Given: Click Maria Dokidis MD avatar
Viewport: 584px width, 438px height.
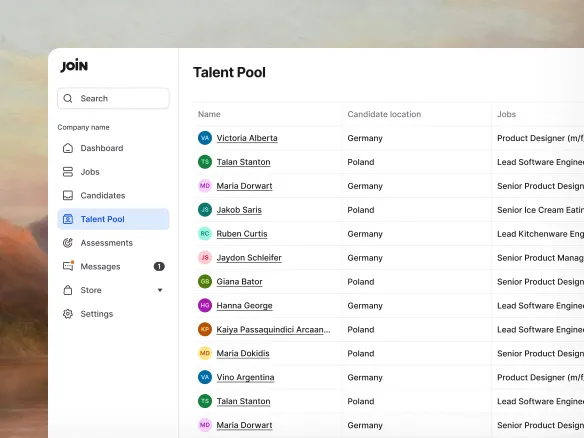Looking at the screenshot, I should pyautogui.click(x=205, y=353).
